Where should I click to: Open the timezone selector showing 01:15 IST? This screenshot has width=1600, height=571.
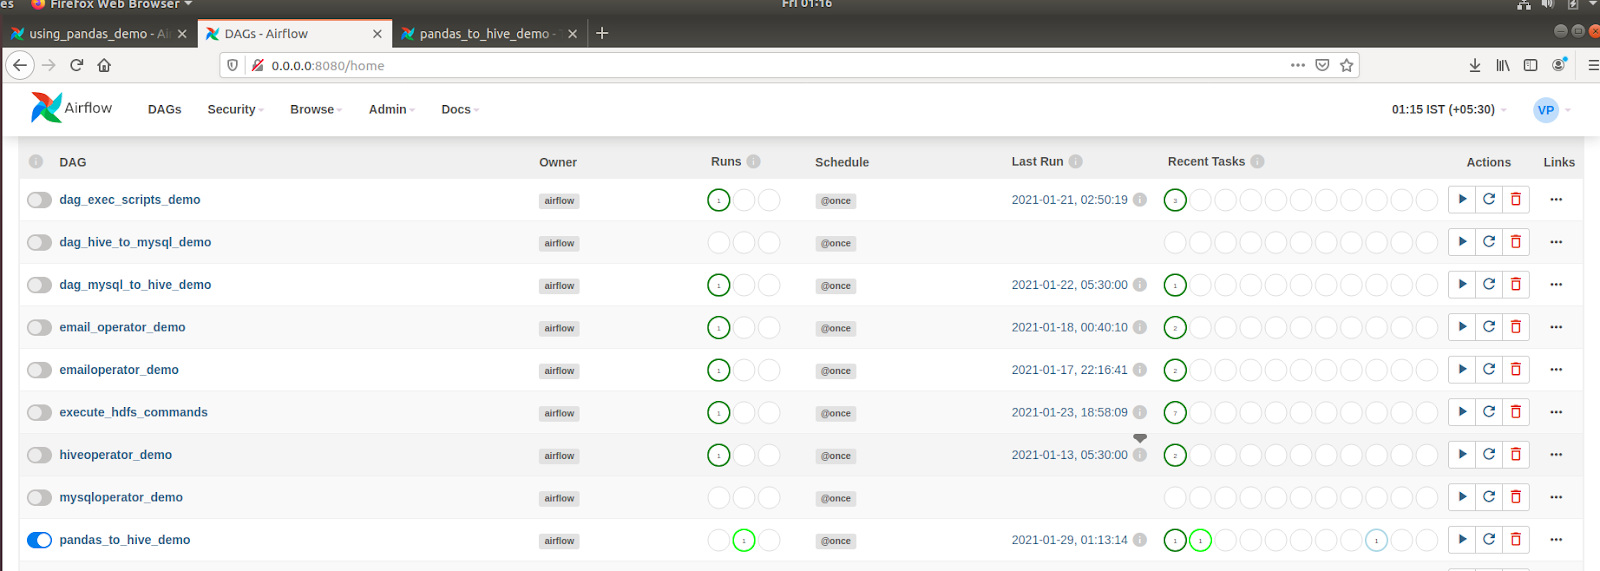1448,110
